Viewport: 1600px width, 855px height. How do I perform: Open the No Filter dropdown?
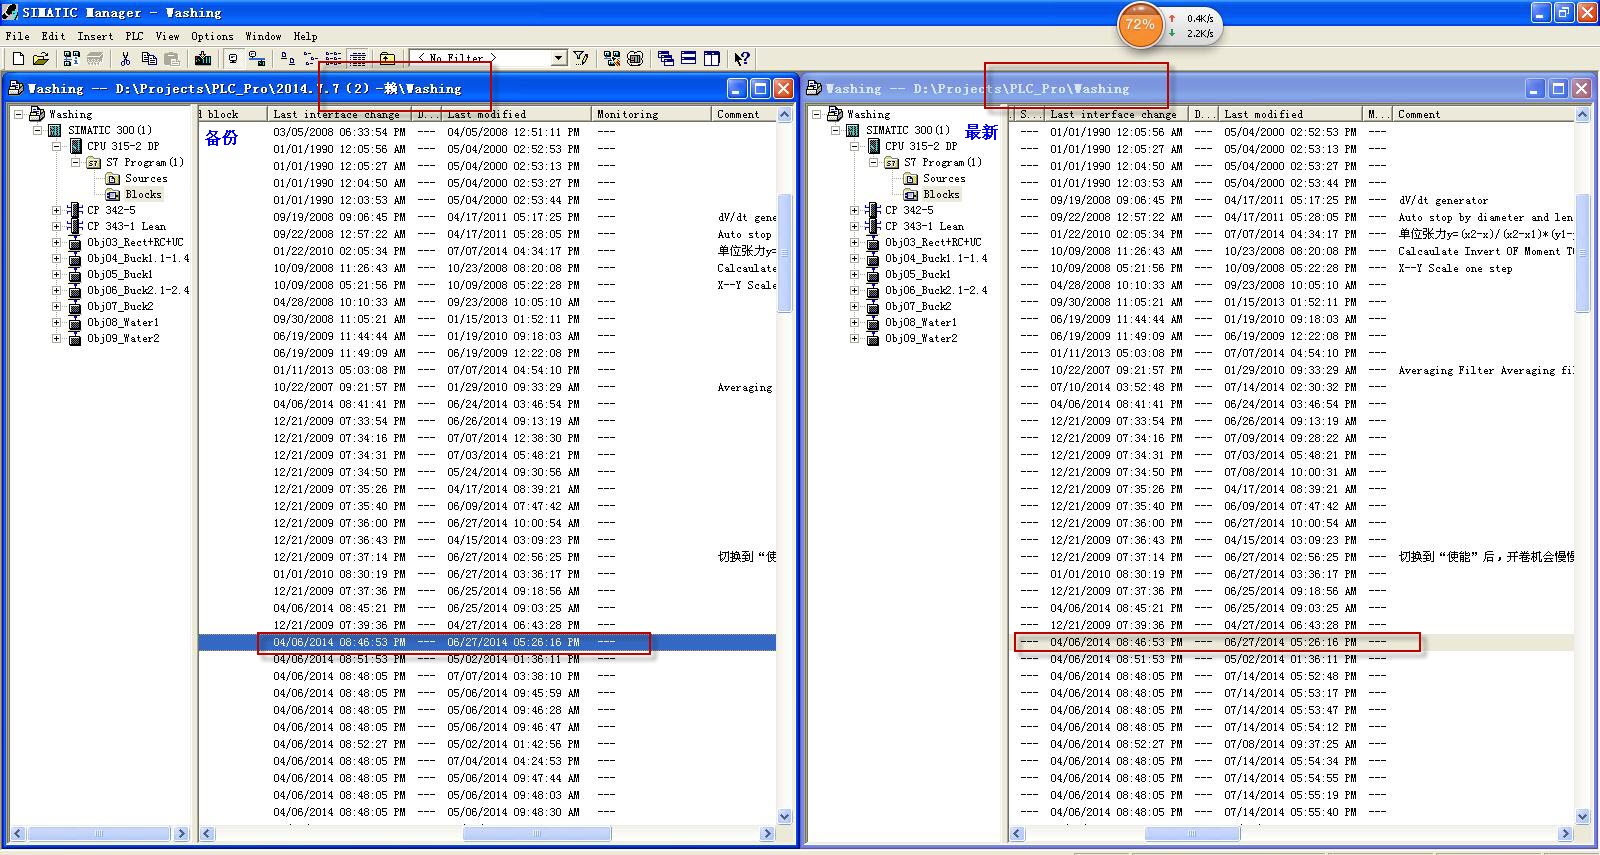559,59
